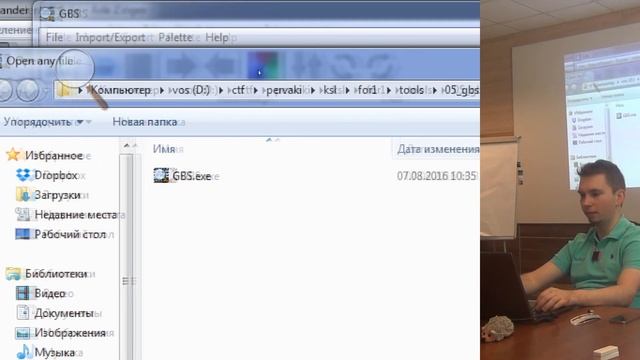
Task: Click the Избранное star icon
Action: point(13,154)
